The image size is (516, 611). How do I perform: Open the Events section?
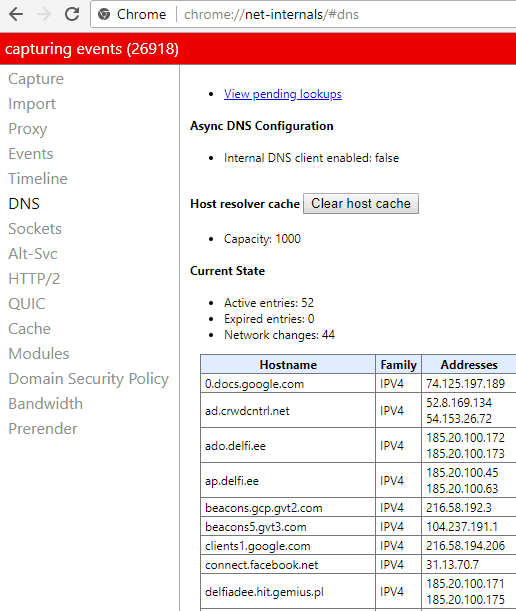point(31,154)
